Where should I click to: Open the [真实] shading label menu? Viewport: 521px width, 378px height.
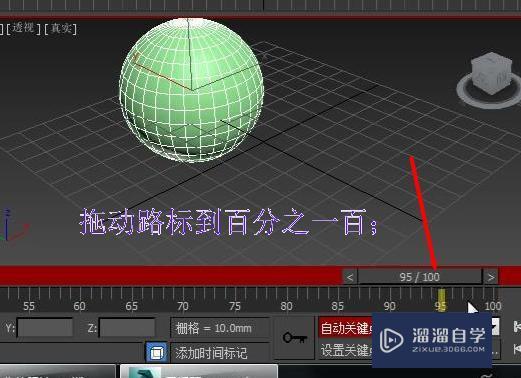(61, 28)
